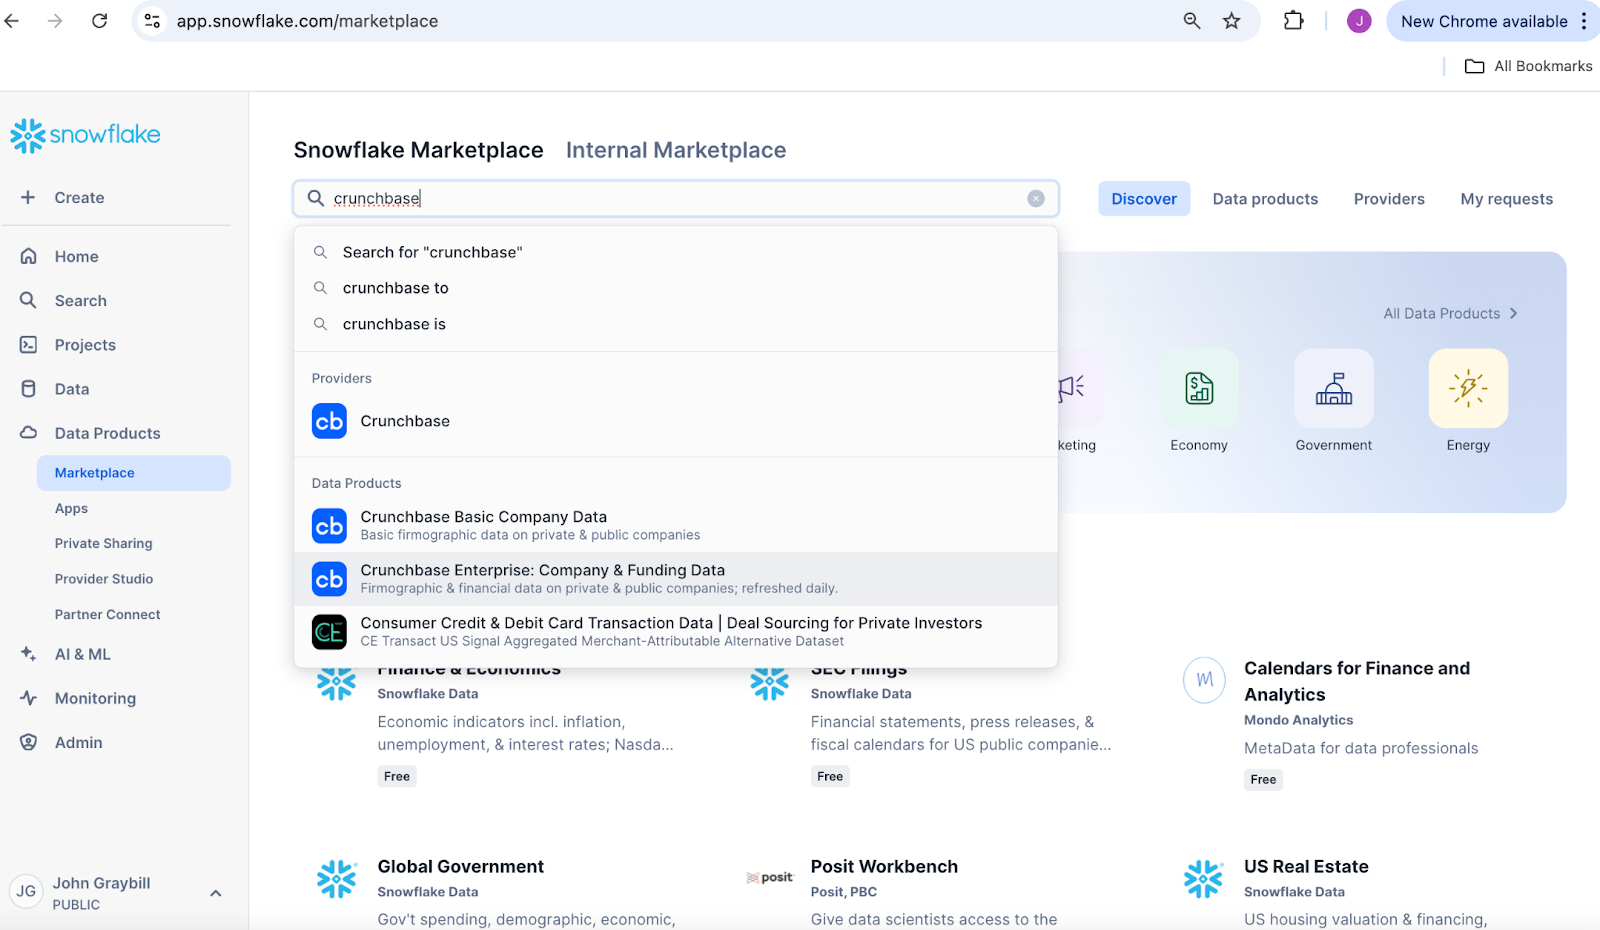
Task: Click Crunchbase Enterprise data product logo
Action: click(329, 579)
